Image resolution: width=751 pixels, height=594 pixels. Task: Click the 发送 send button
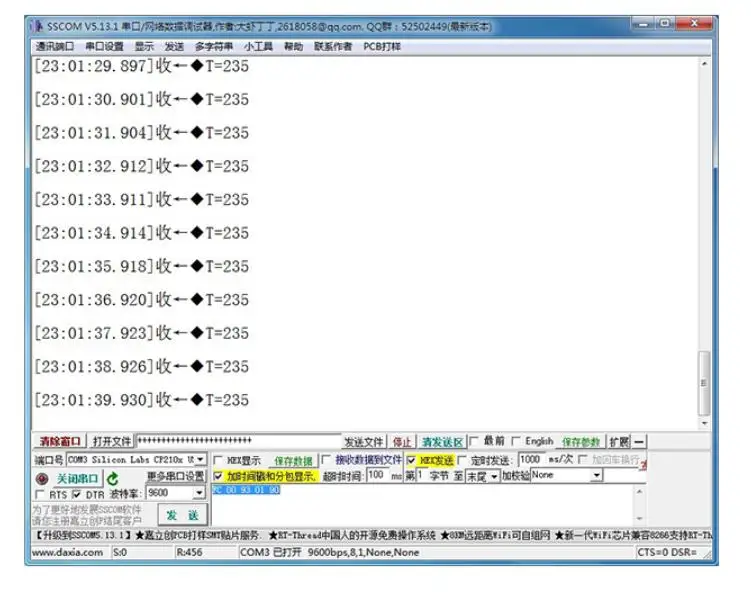point(183,515)
